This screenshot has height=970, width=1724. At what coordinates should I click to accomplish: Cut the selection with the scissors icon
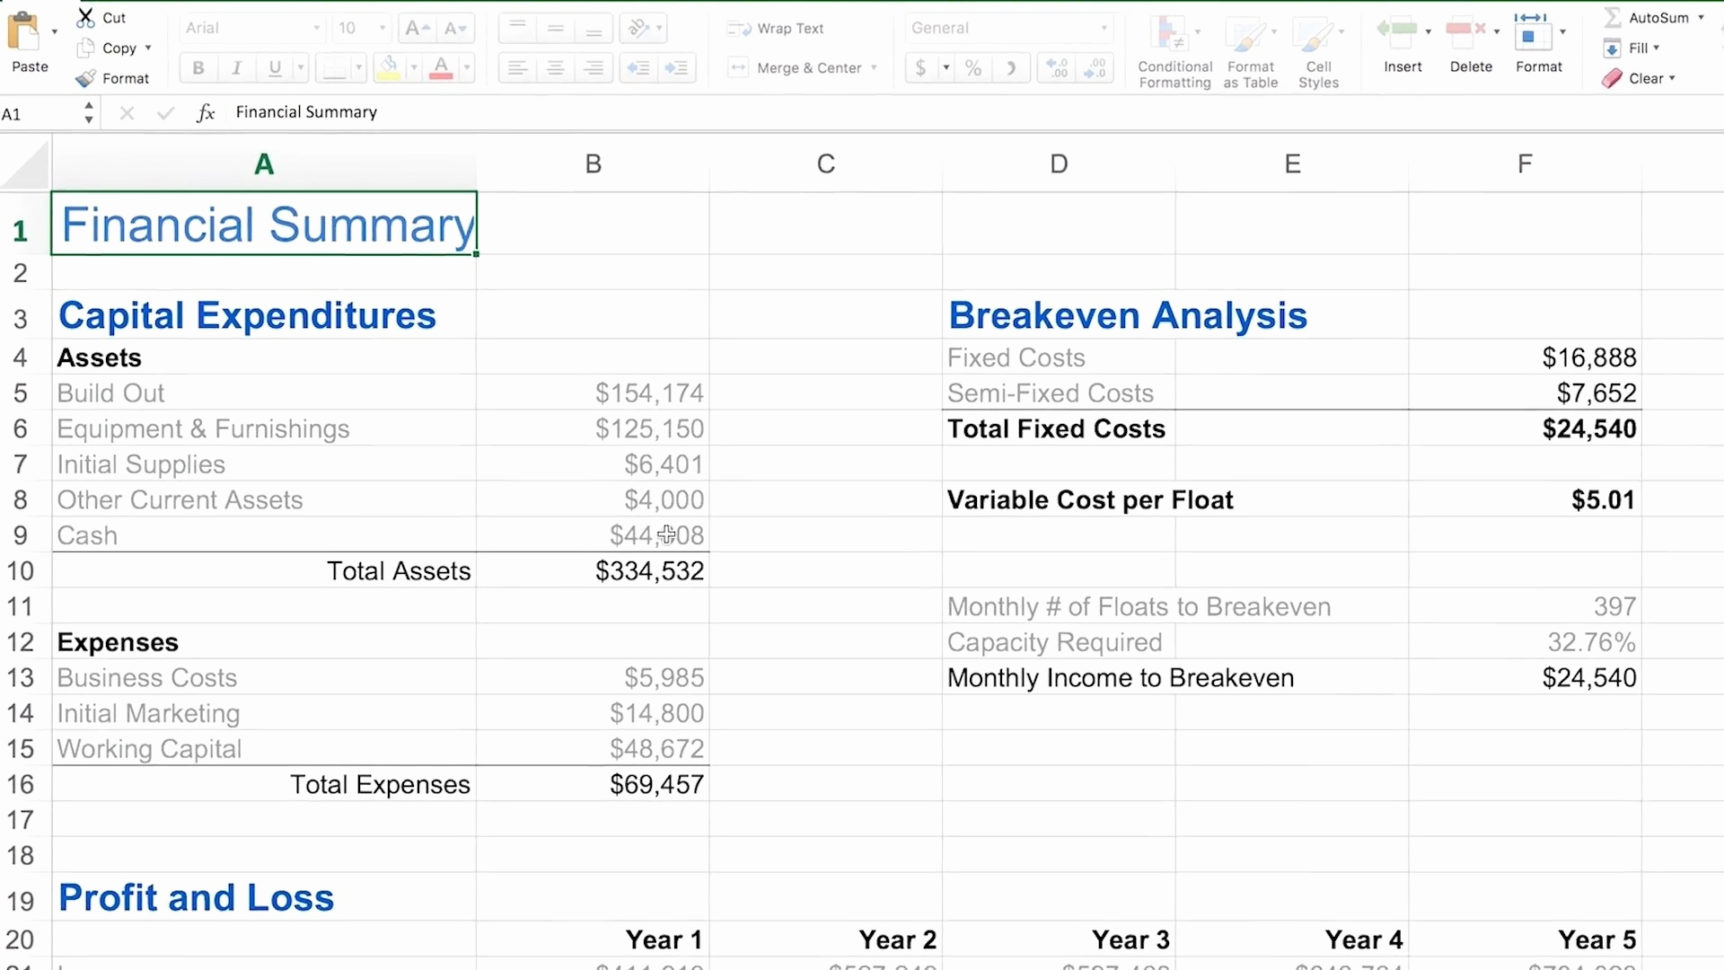[x=86, y=17]
